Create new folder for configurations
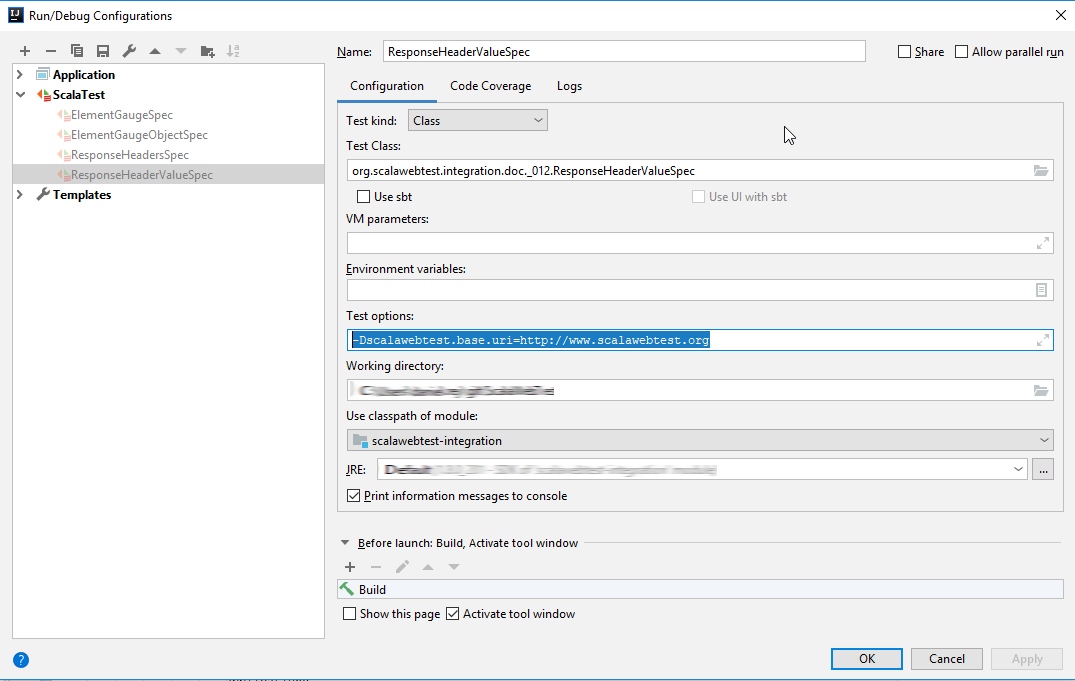The image size is (1075, 681). click(207, 51)
